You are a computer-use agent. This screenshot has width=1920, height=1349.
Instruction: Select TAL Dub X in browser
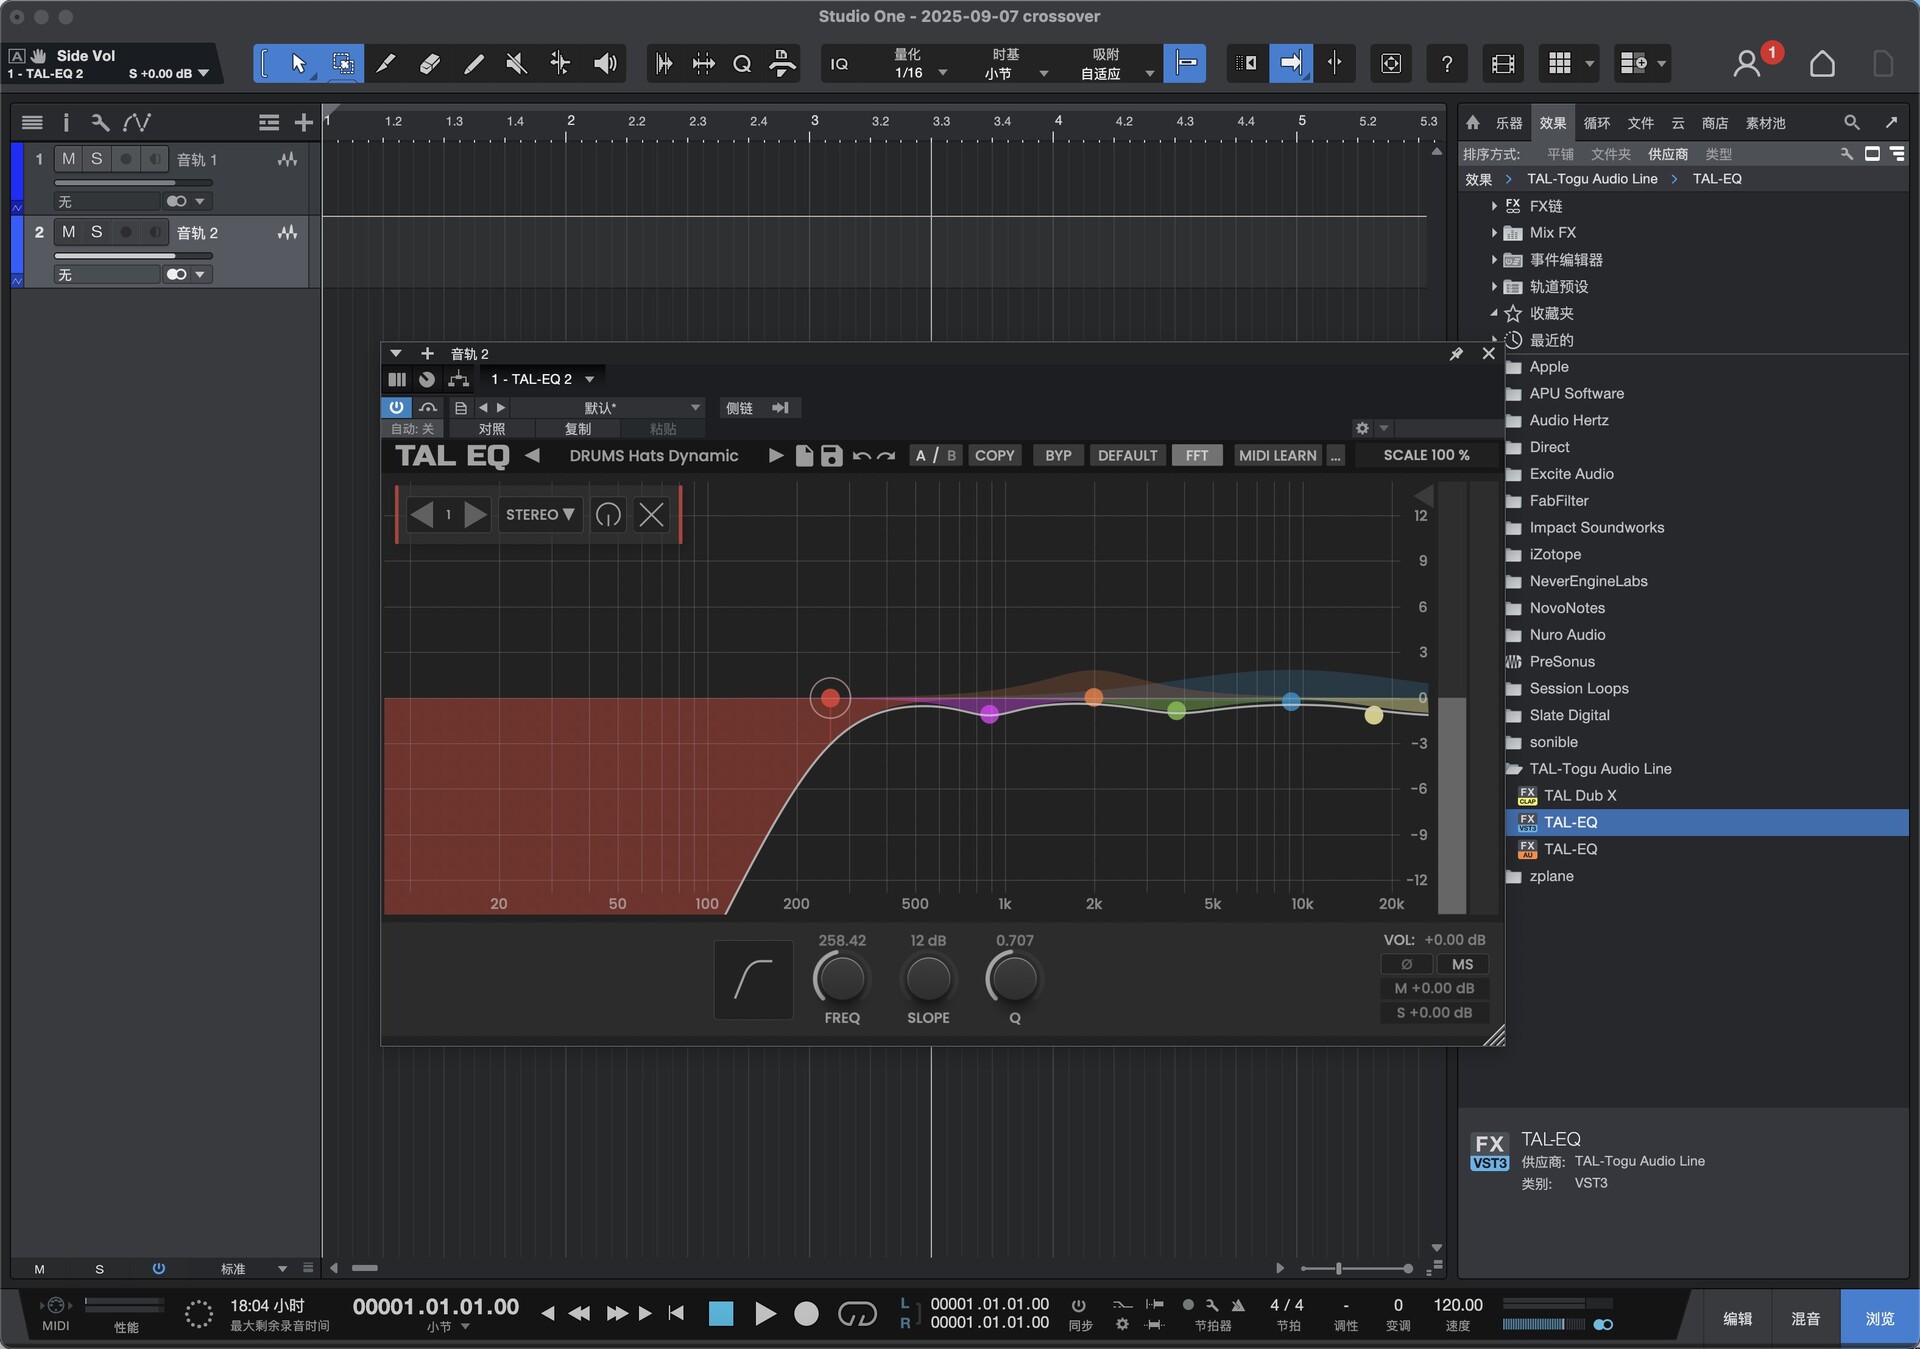[1579, 795]
